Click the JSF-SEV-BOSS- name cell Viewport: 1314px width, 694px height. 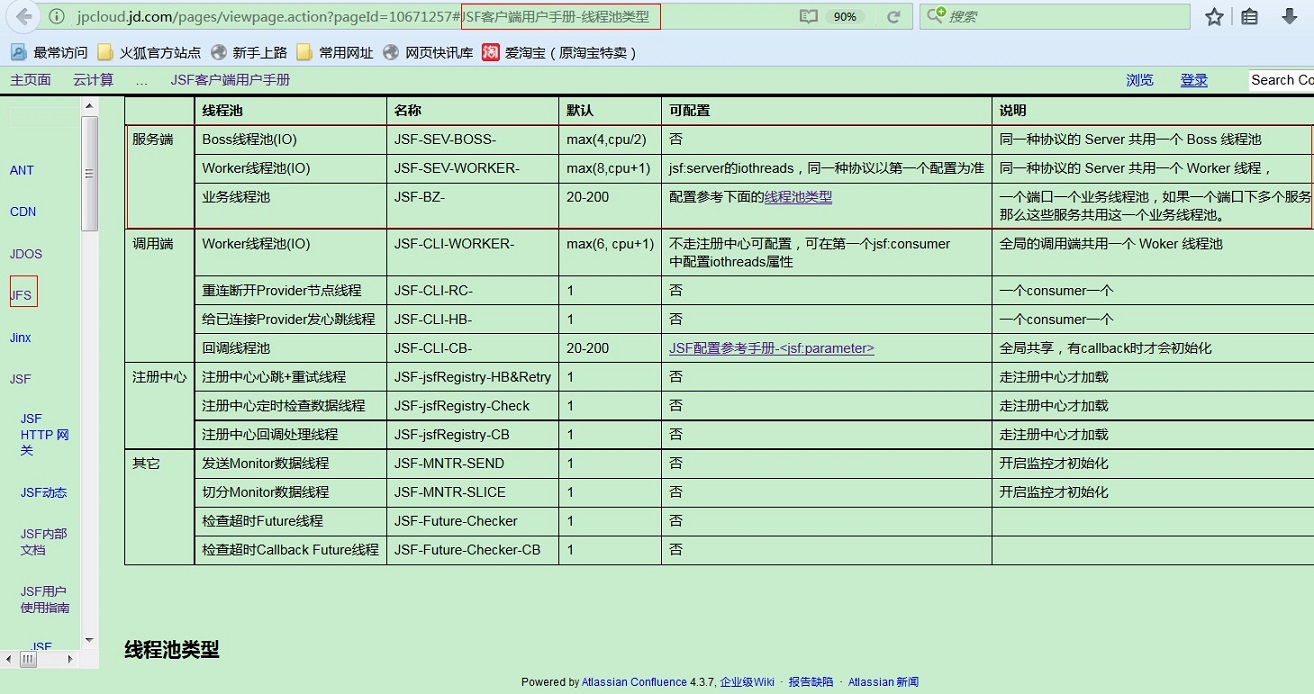[473, 139]
